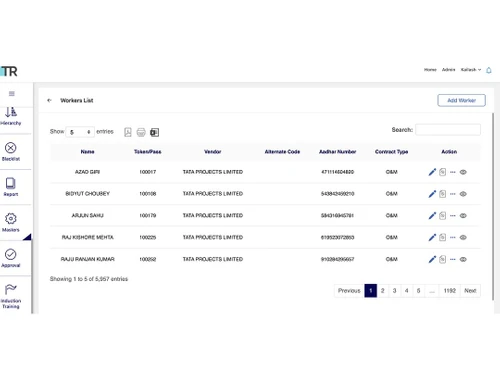Go to the Home menu item
This screenshot has height=375, width=500.
click(430, 70)
